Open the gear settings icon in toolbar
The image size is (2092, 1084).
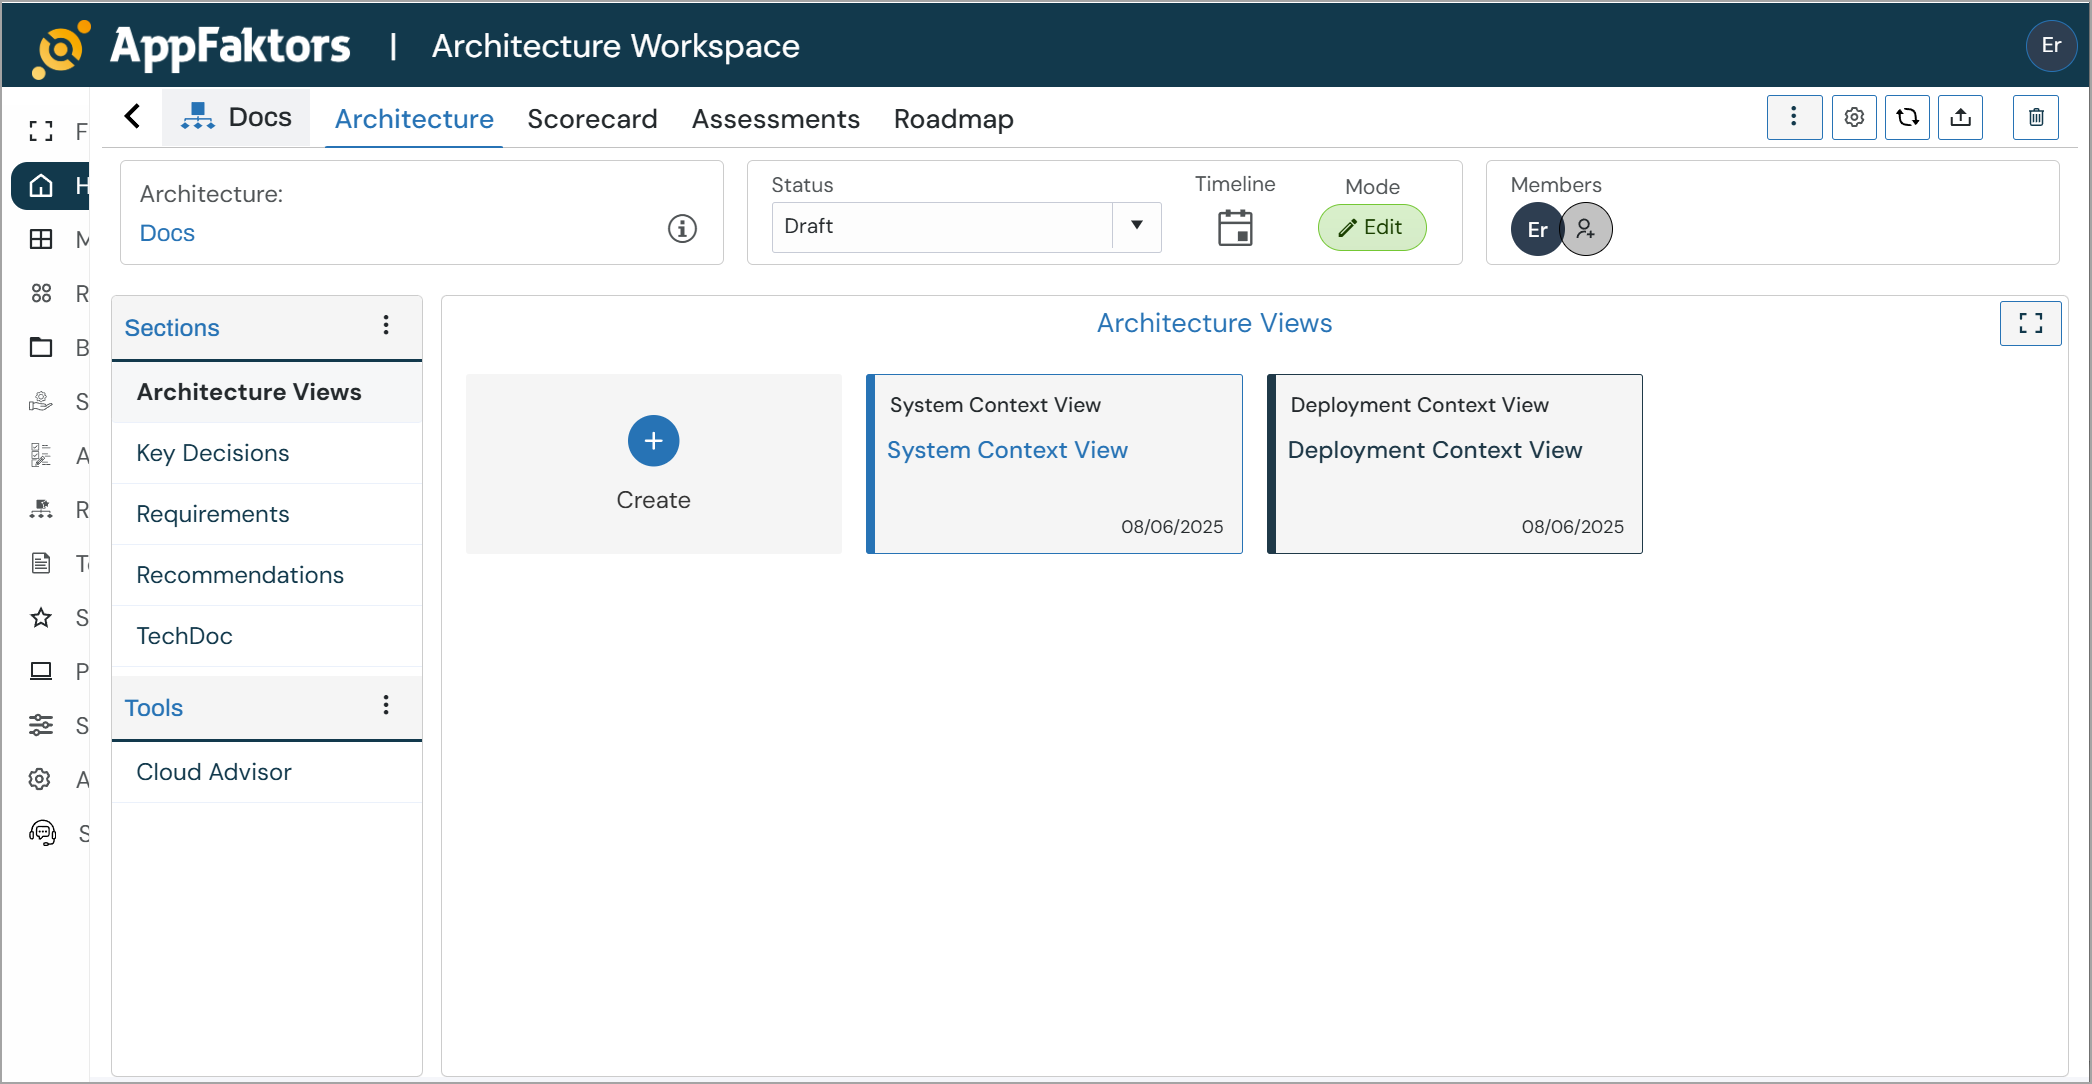[x=1854, y=118]
